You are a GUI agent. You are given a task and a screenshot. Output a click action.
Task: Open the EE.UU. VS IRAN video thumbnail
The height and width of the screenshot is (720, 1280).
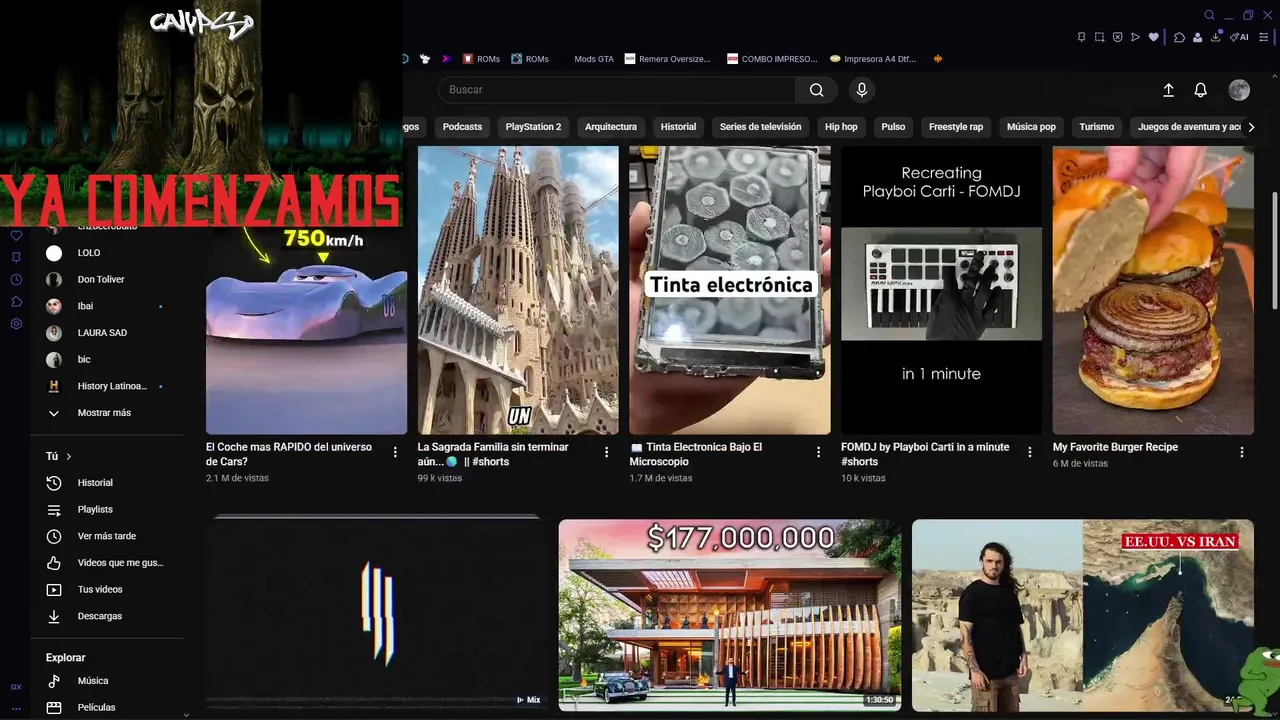[1083, 615]
